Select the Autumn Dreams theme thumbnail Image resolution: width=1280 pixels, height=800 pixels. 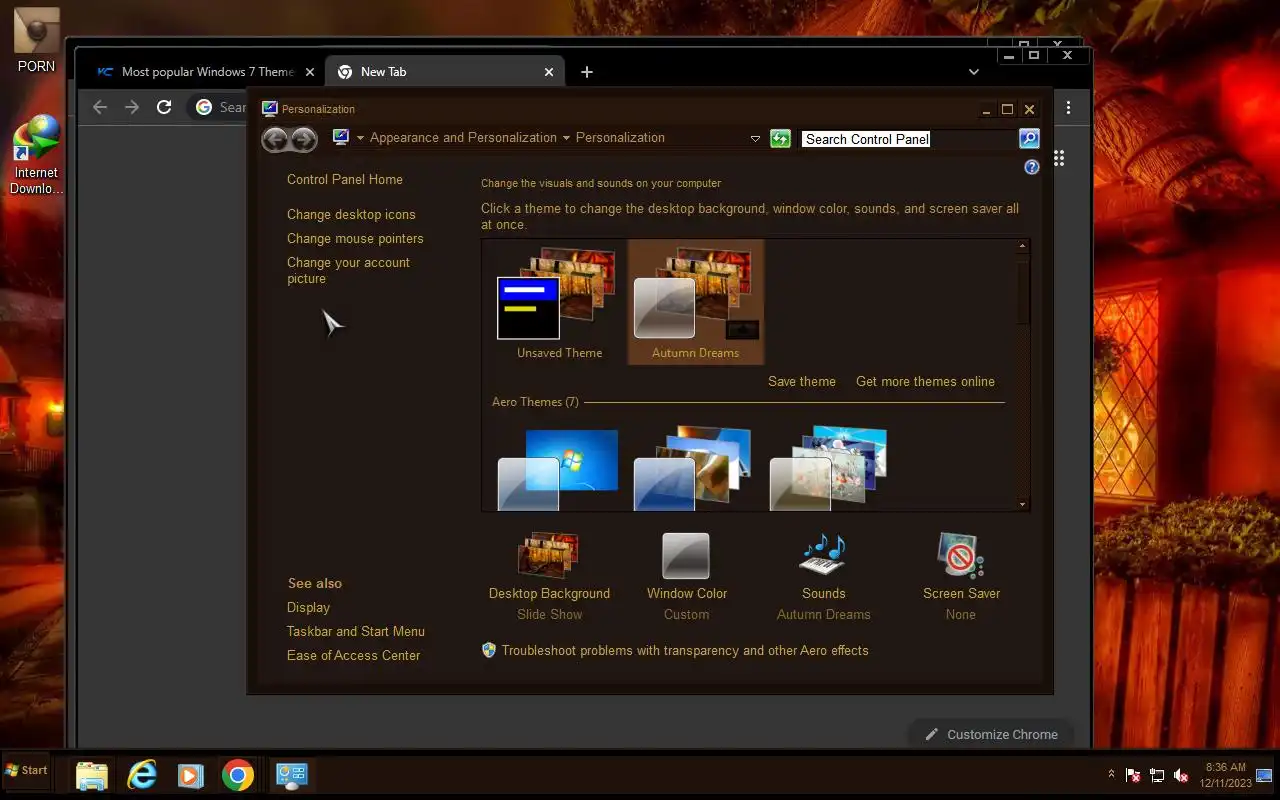click(695, 301)
